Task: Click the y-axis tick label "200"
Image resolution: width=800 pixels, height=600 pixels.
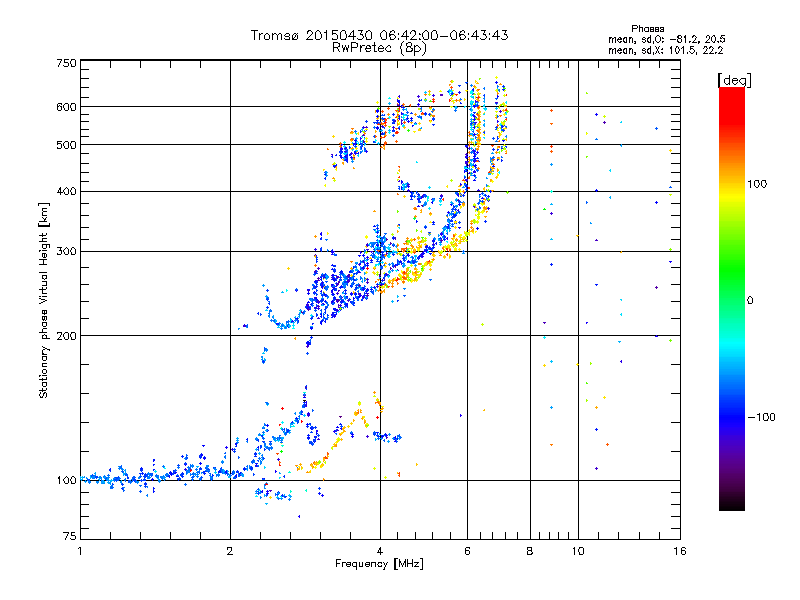Action: click(x=66, y=336)
